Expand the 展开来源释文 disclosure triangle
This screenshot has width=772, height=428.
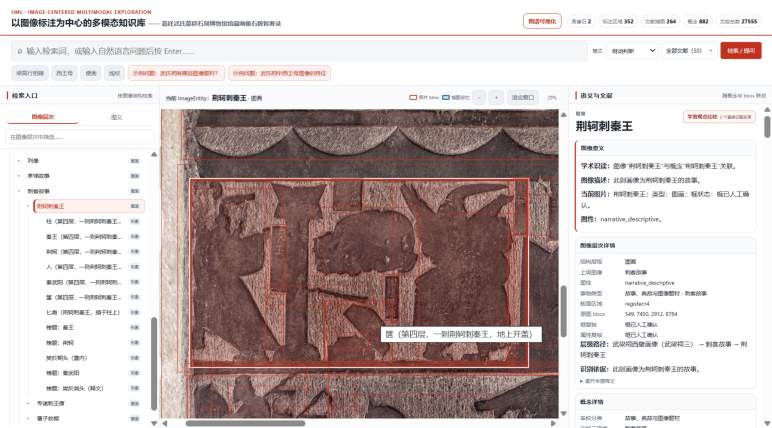click(581, 381)
